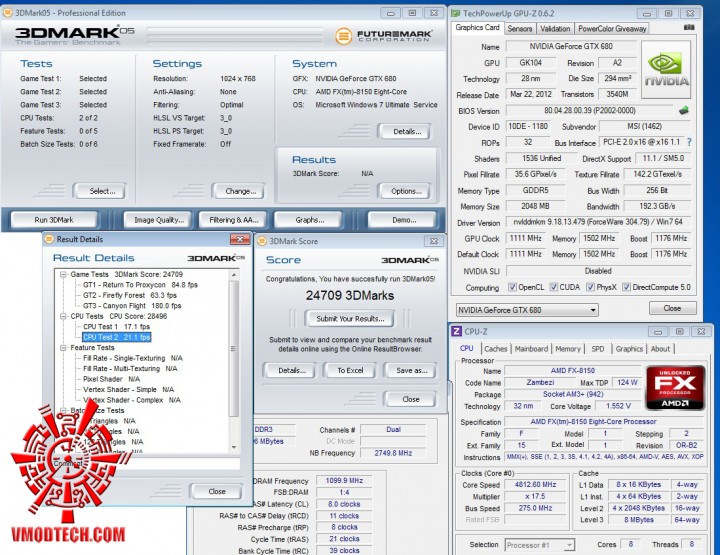Collapse the Game Tests tree node
The height and width of the screenshot is (555, 720).
click(x=63, y=275)
